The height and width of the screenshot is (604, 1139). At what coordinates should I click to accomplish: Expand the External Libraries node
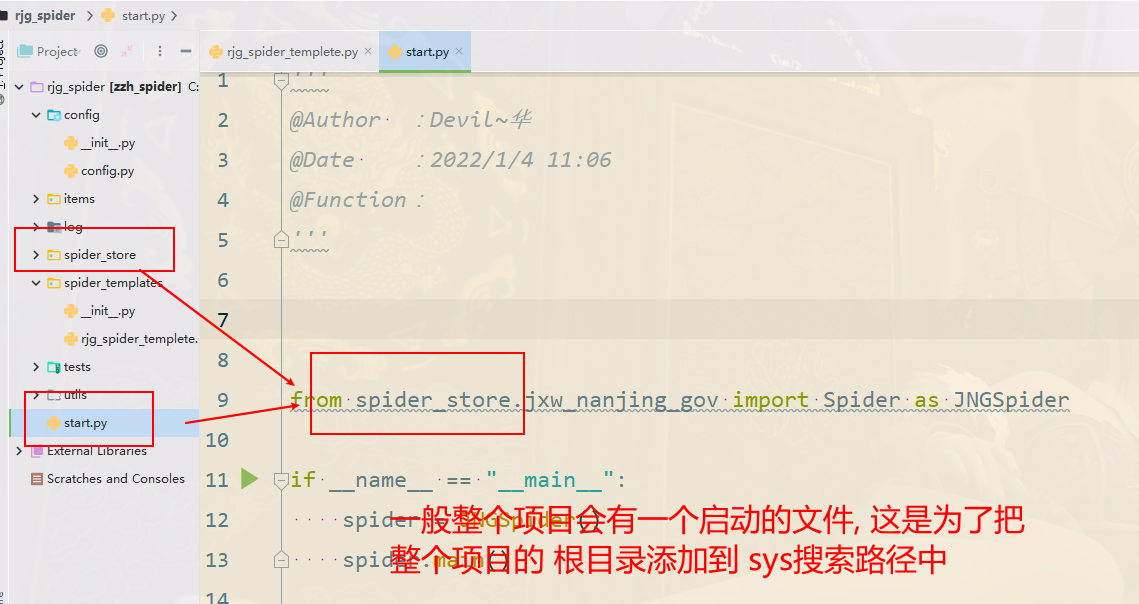[x=19, y=451]
